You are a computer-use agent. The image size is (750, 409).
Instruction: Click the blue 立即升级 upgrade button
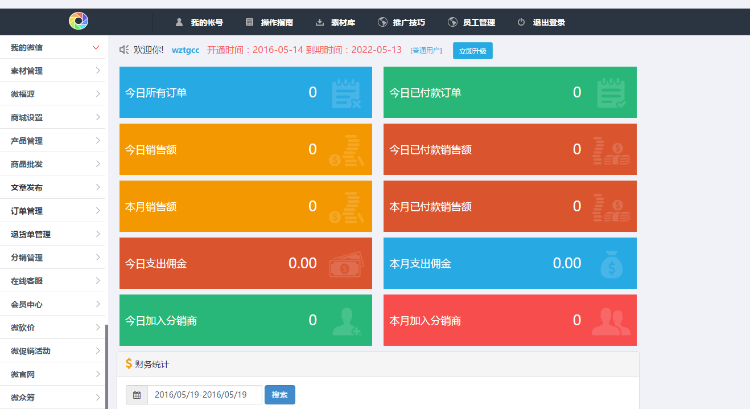(473, 51)
